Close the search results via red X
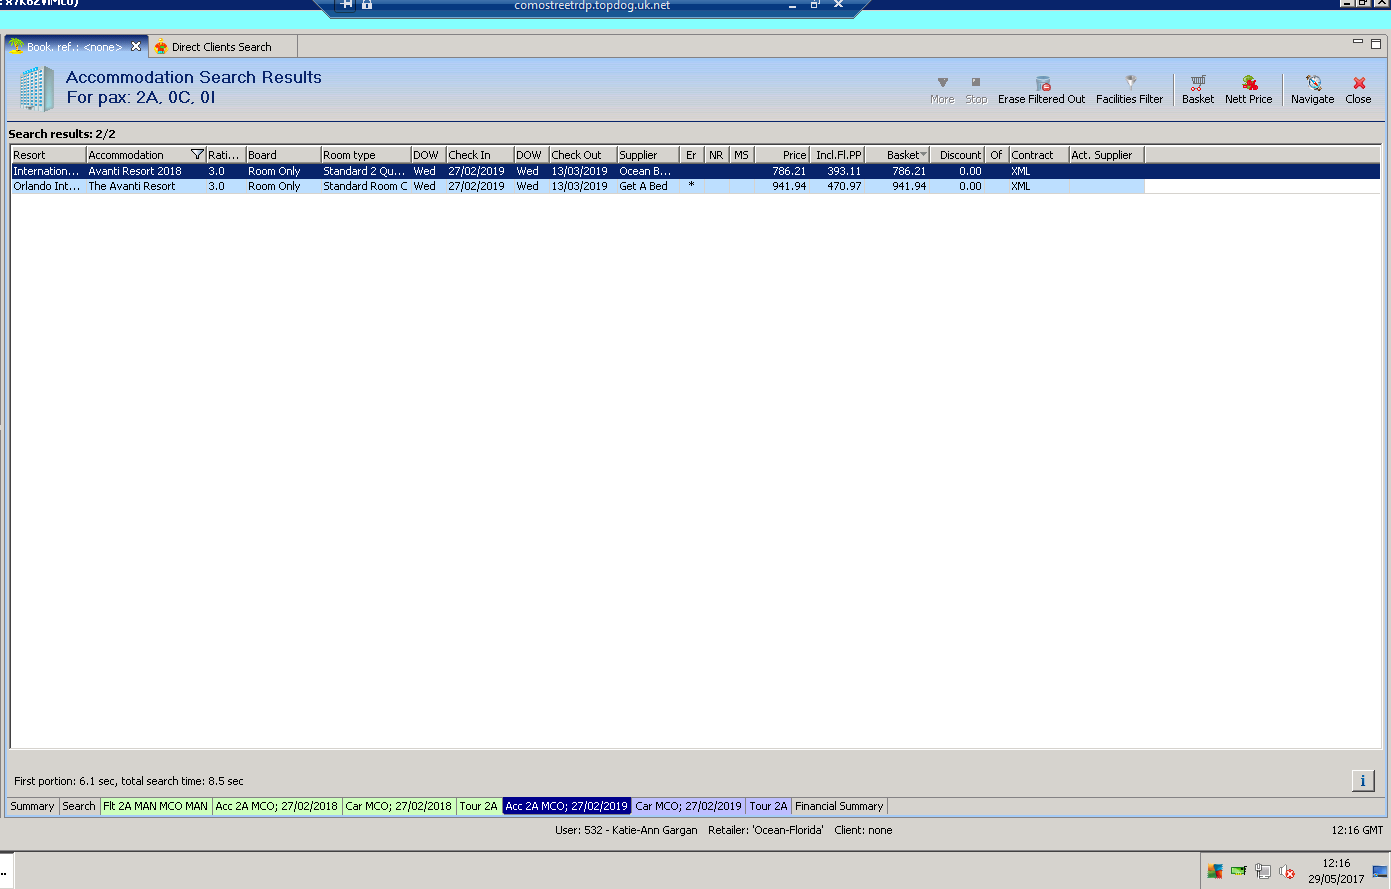This screenshot has width=1391, height=889. (x=1359, y=83)
